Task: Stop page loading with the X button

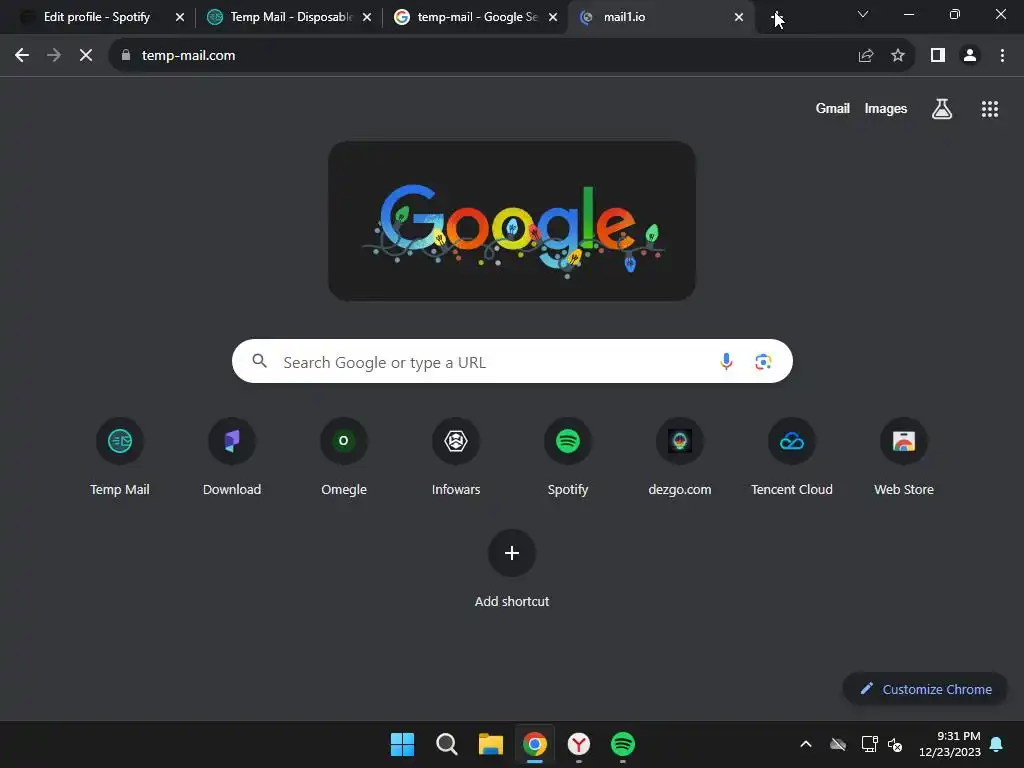Action: pyautogui.click(x=86, y=56)
